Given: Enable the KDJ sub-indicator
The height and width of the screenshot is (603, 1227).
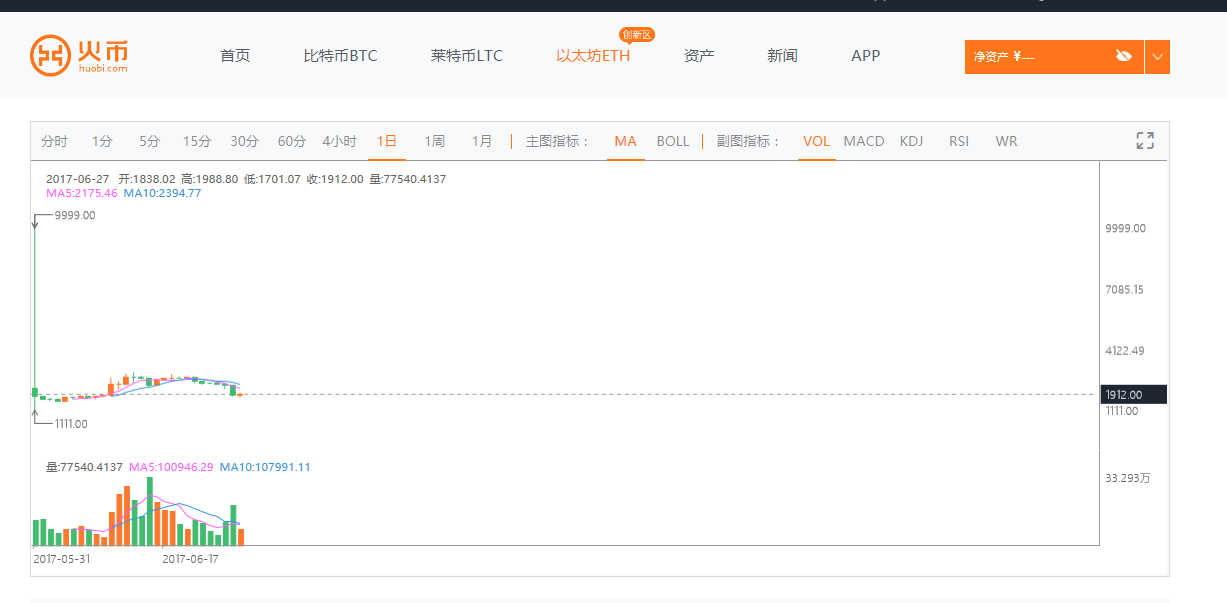Looking at the screenshot, I should tap(911, 141).
